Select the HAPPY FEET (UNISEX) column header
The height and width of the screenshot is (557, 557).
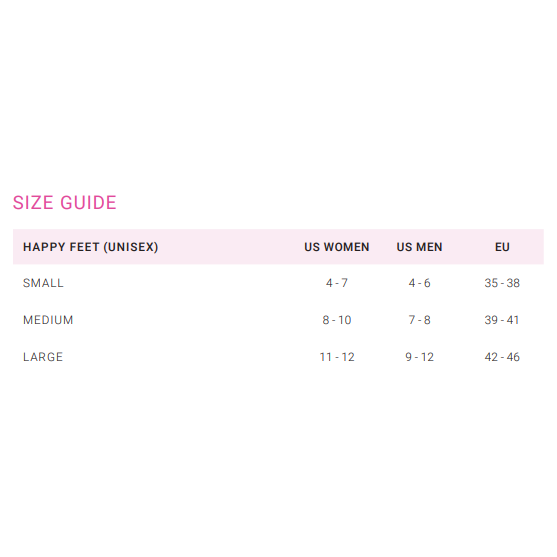[91, 247]
